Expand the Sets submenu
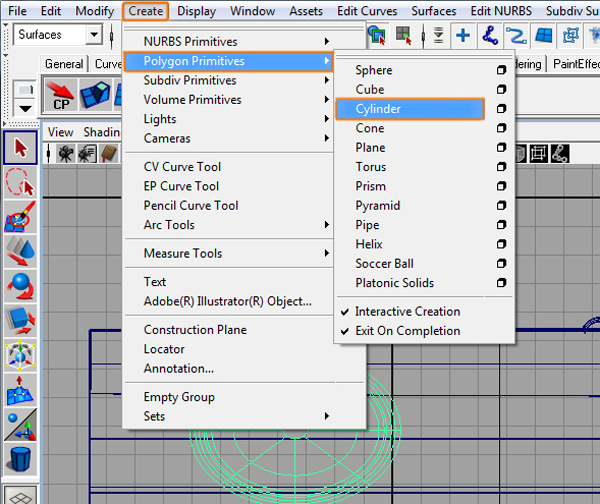 click(228, 416)
